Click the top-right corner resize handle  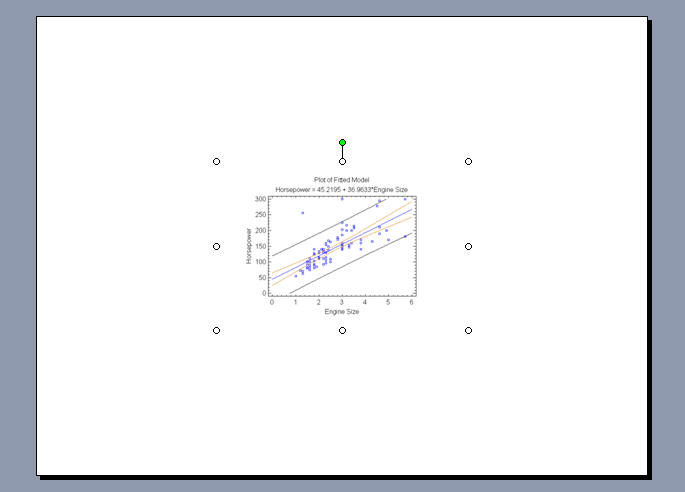coord(468,162)
